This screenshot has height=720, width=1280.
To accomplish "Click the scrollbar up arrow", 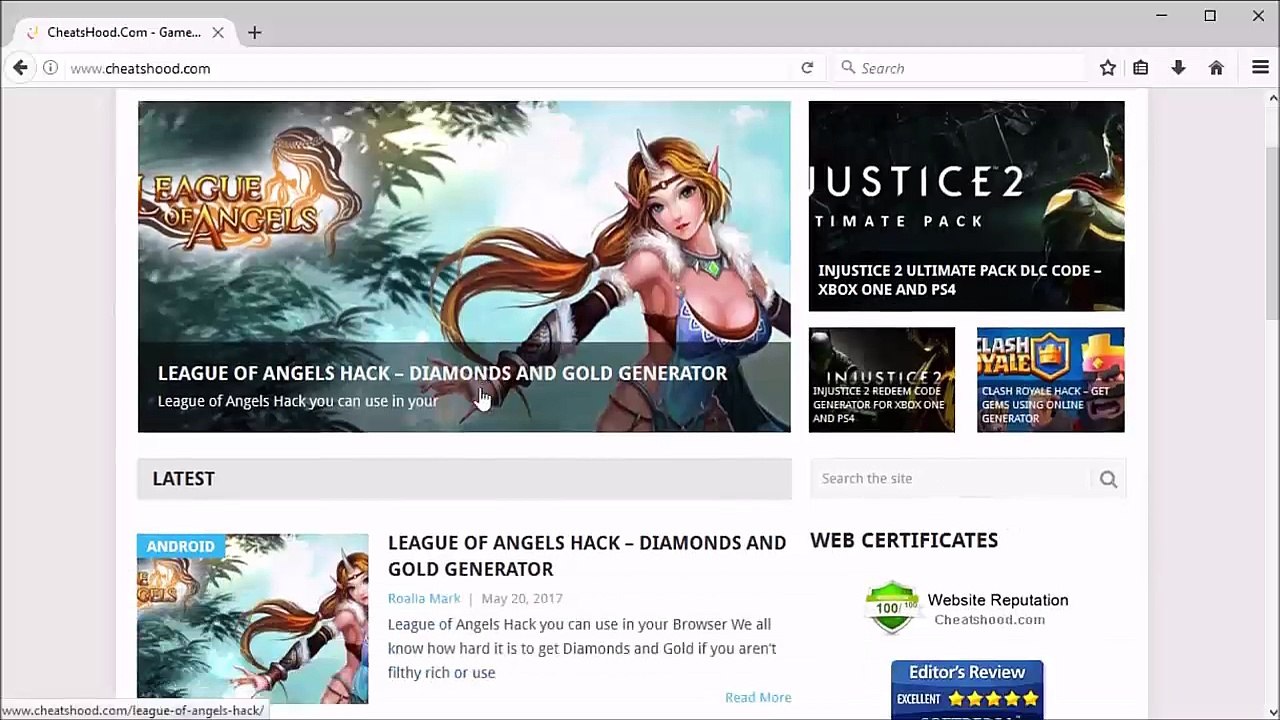I will [x=1272, y=97].
